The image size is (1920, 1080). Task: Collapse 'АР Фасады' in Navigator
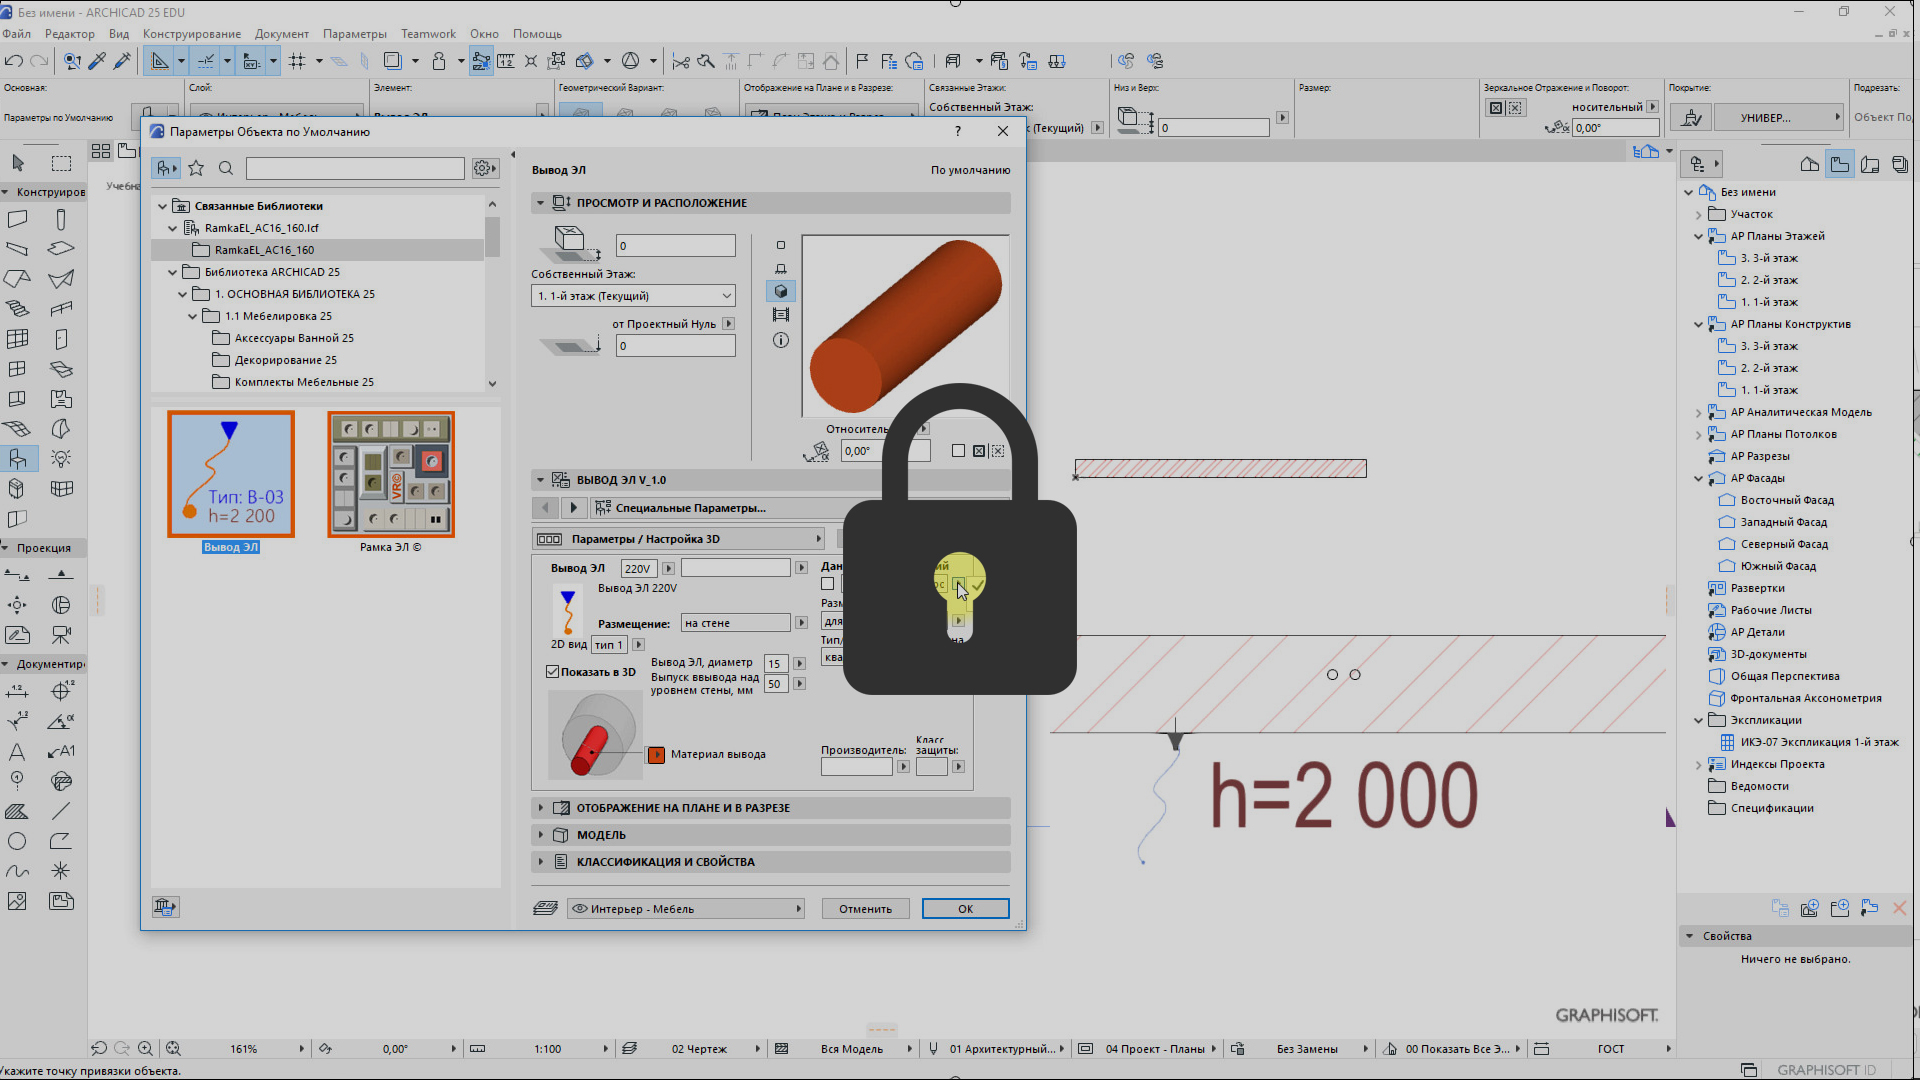[1698, 478]
